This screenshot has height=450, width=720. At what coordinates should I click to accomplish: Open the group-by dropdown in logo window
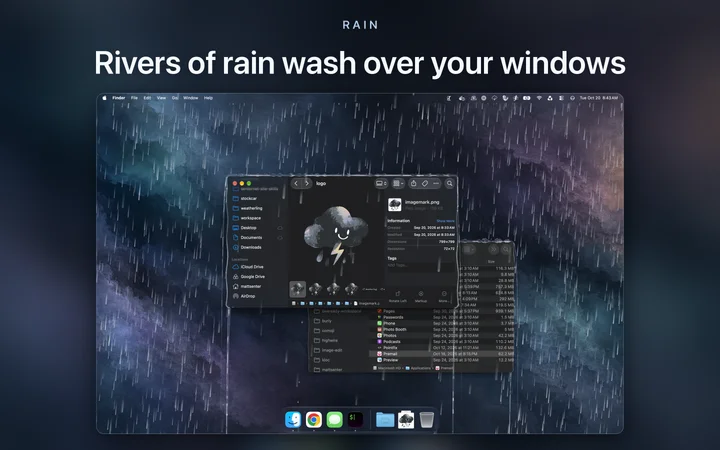click(398, 183)
